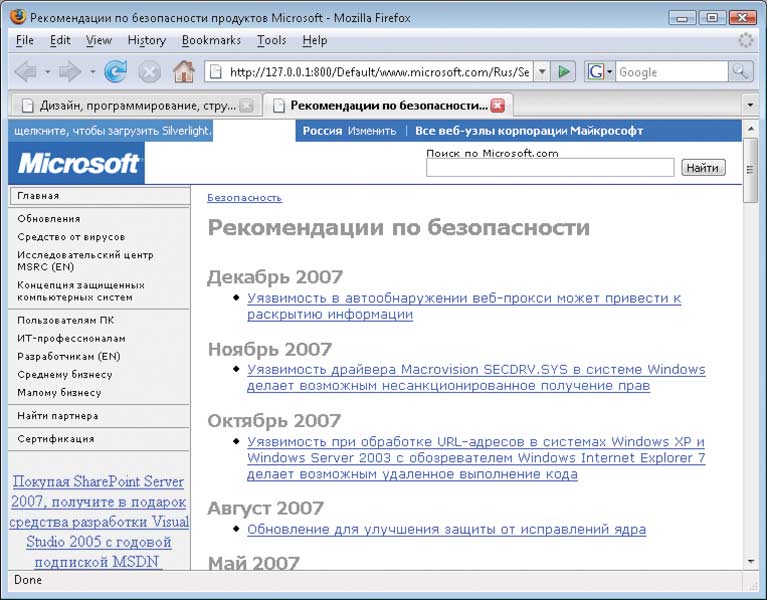Close the Рекомендации по безопасности tab
Viewport: 767px width, 600px height.
[498, 105]
